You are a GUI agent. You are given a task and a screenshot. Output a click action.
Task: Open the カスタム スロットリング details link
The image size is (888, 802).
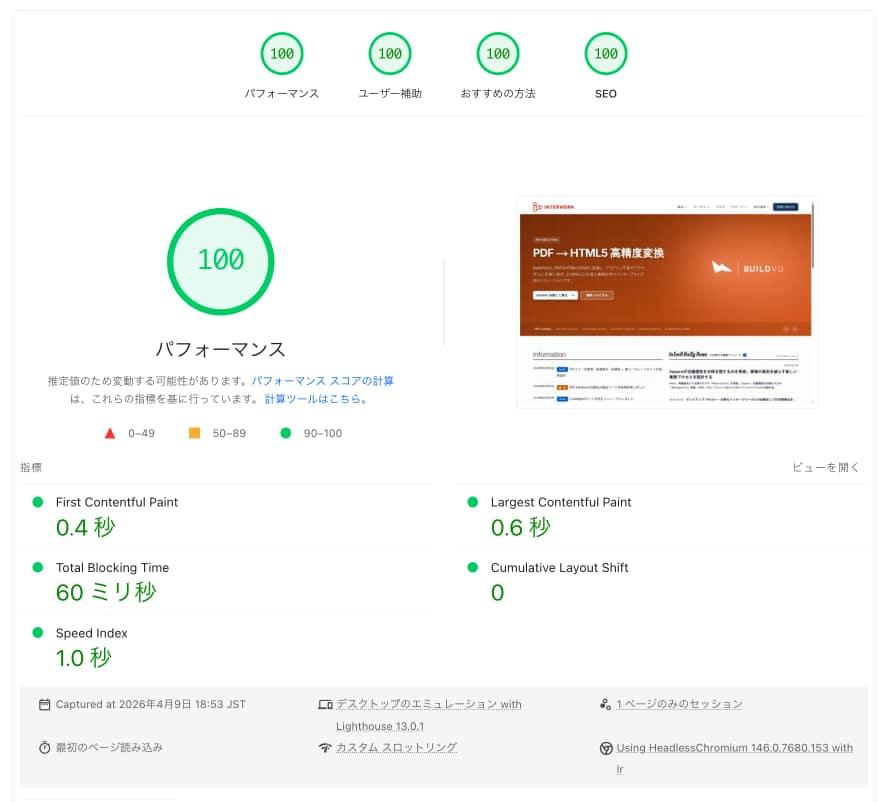coord(397,747)
